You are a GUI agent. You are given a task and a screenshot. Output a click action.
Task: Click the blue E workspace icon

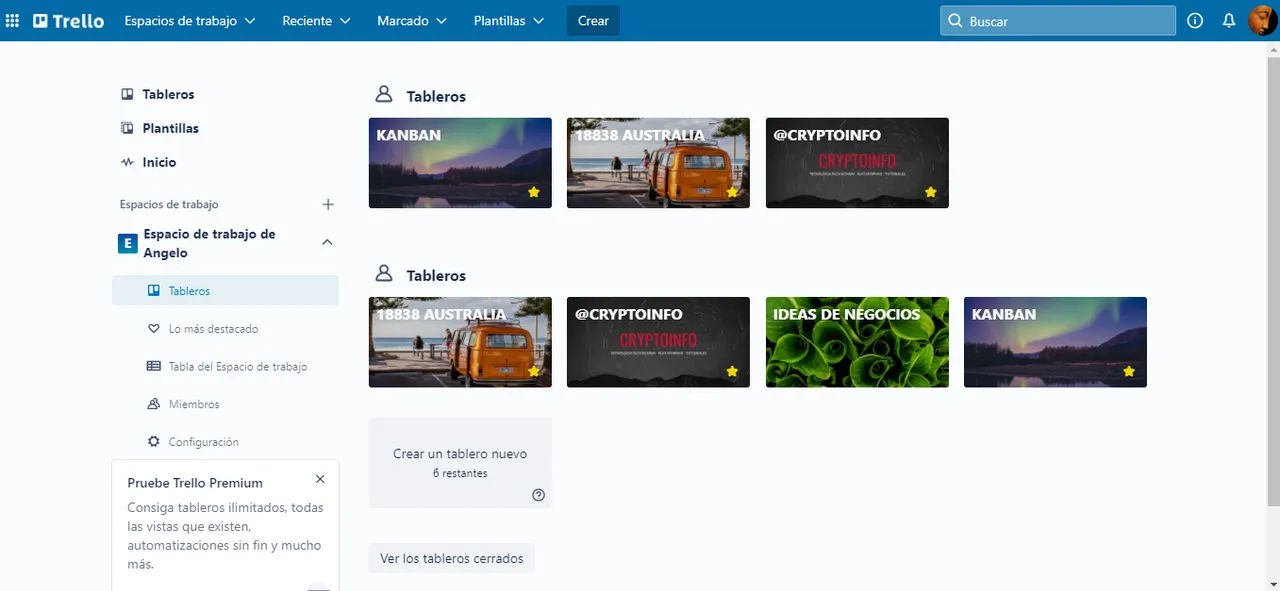tap(128, 243)
